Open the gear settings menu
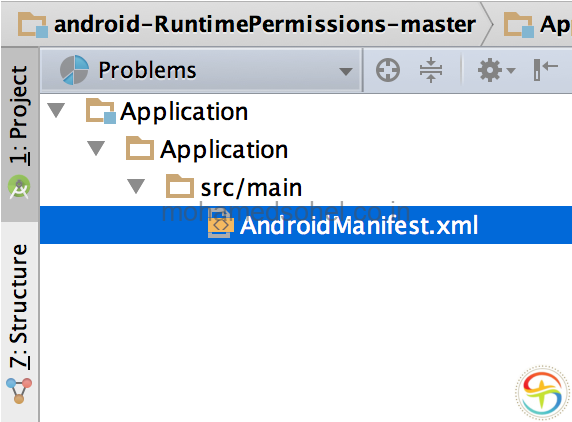The width and height of the screenshot is (572, 422). 496,70
